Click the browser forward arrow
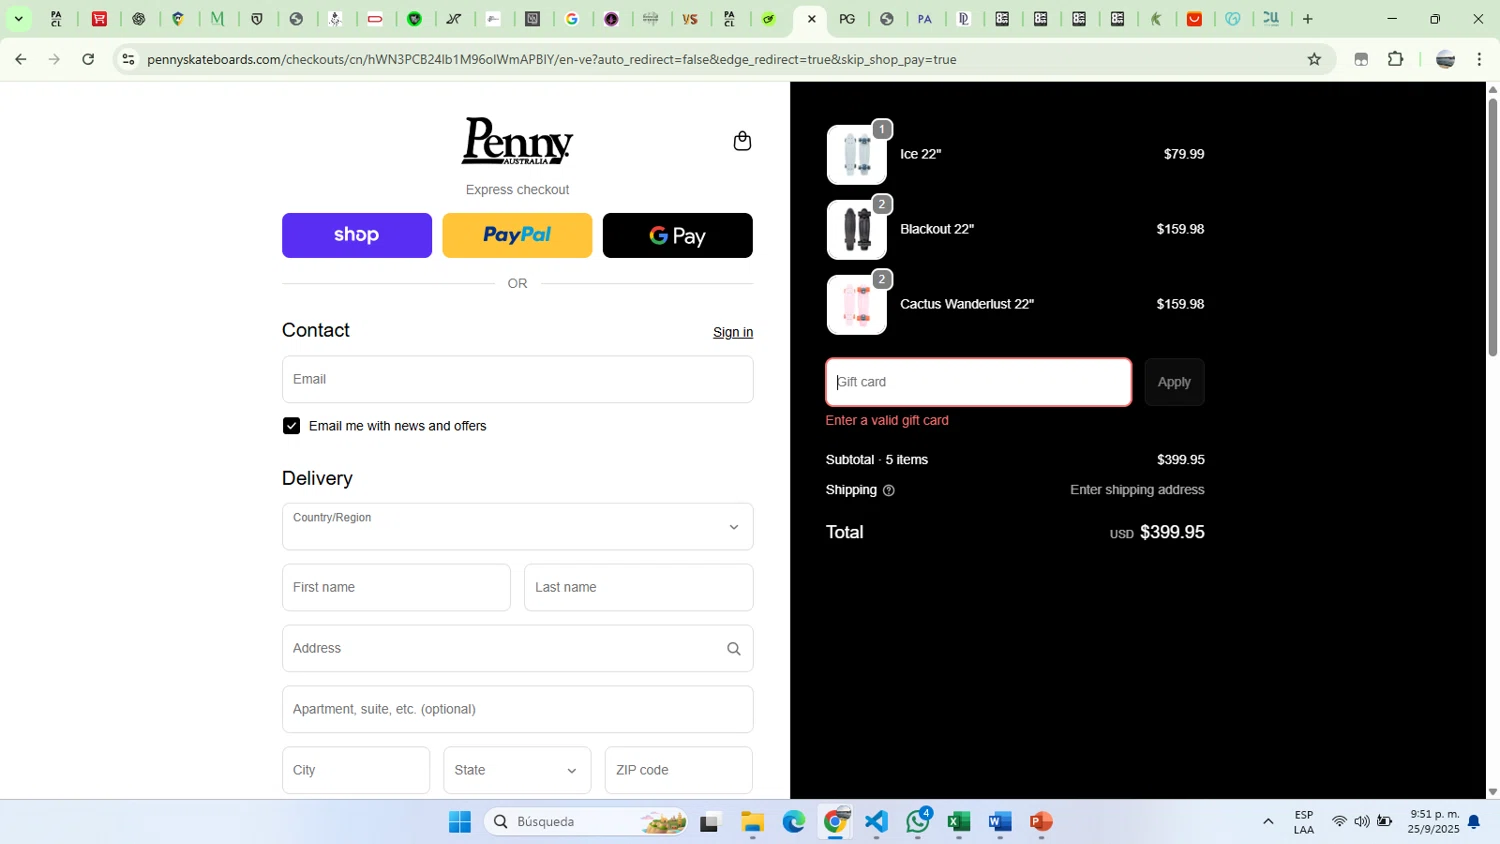This screenshot has width=1500, height=844. tap(54, 59)
